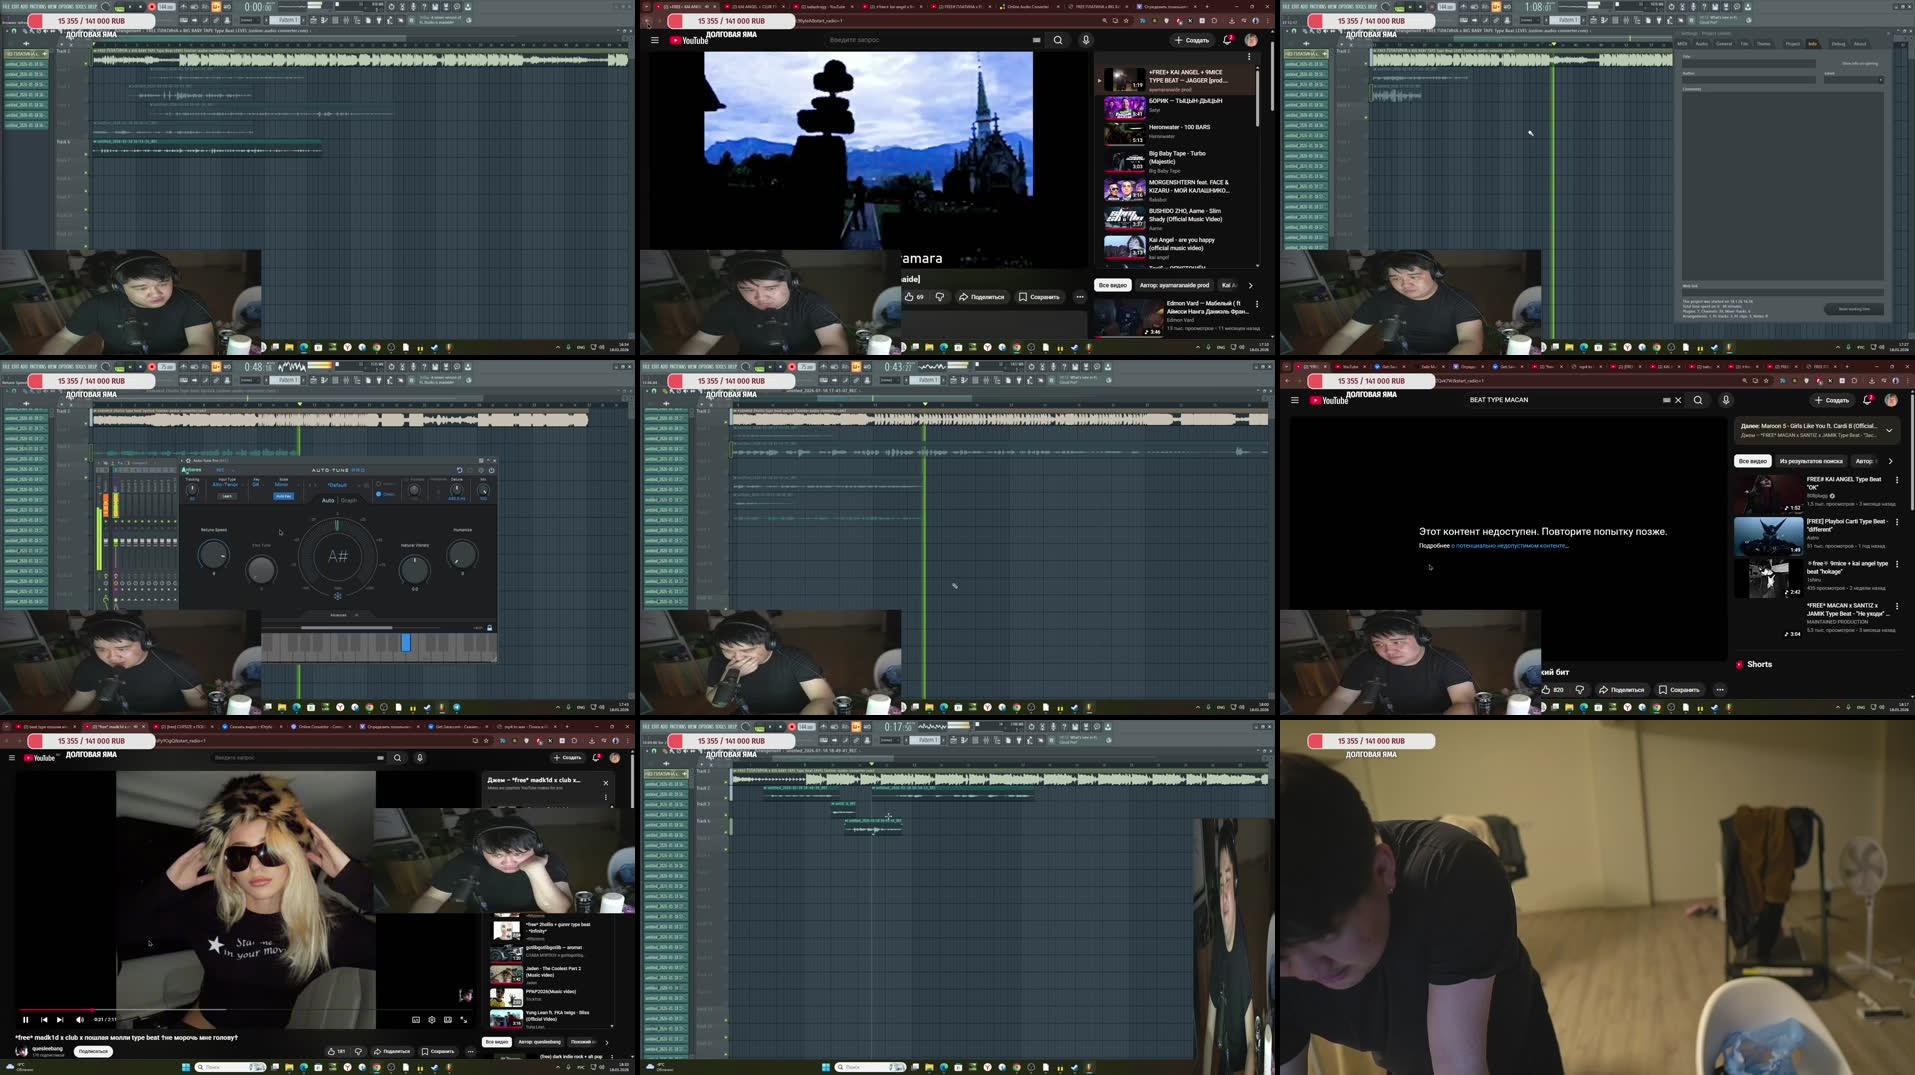Screen dimensions: 1915x1075
Task: Enable the Auto Key button in Auto-Tune
Action: click(284, 496)
